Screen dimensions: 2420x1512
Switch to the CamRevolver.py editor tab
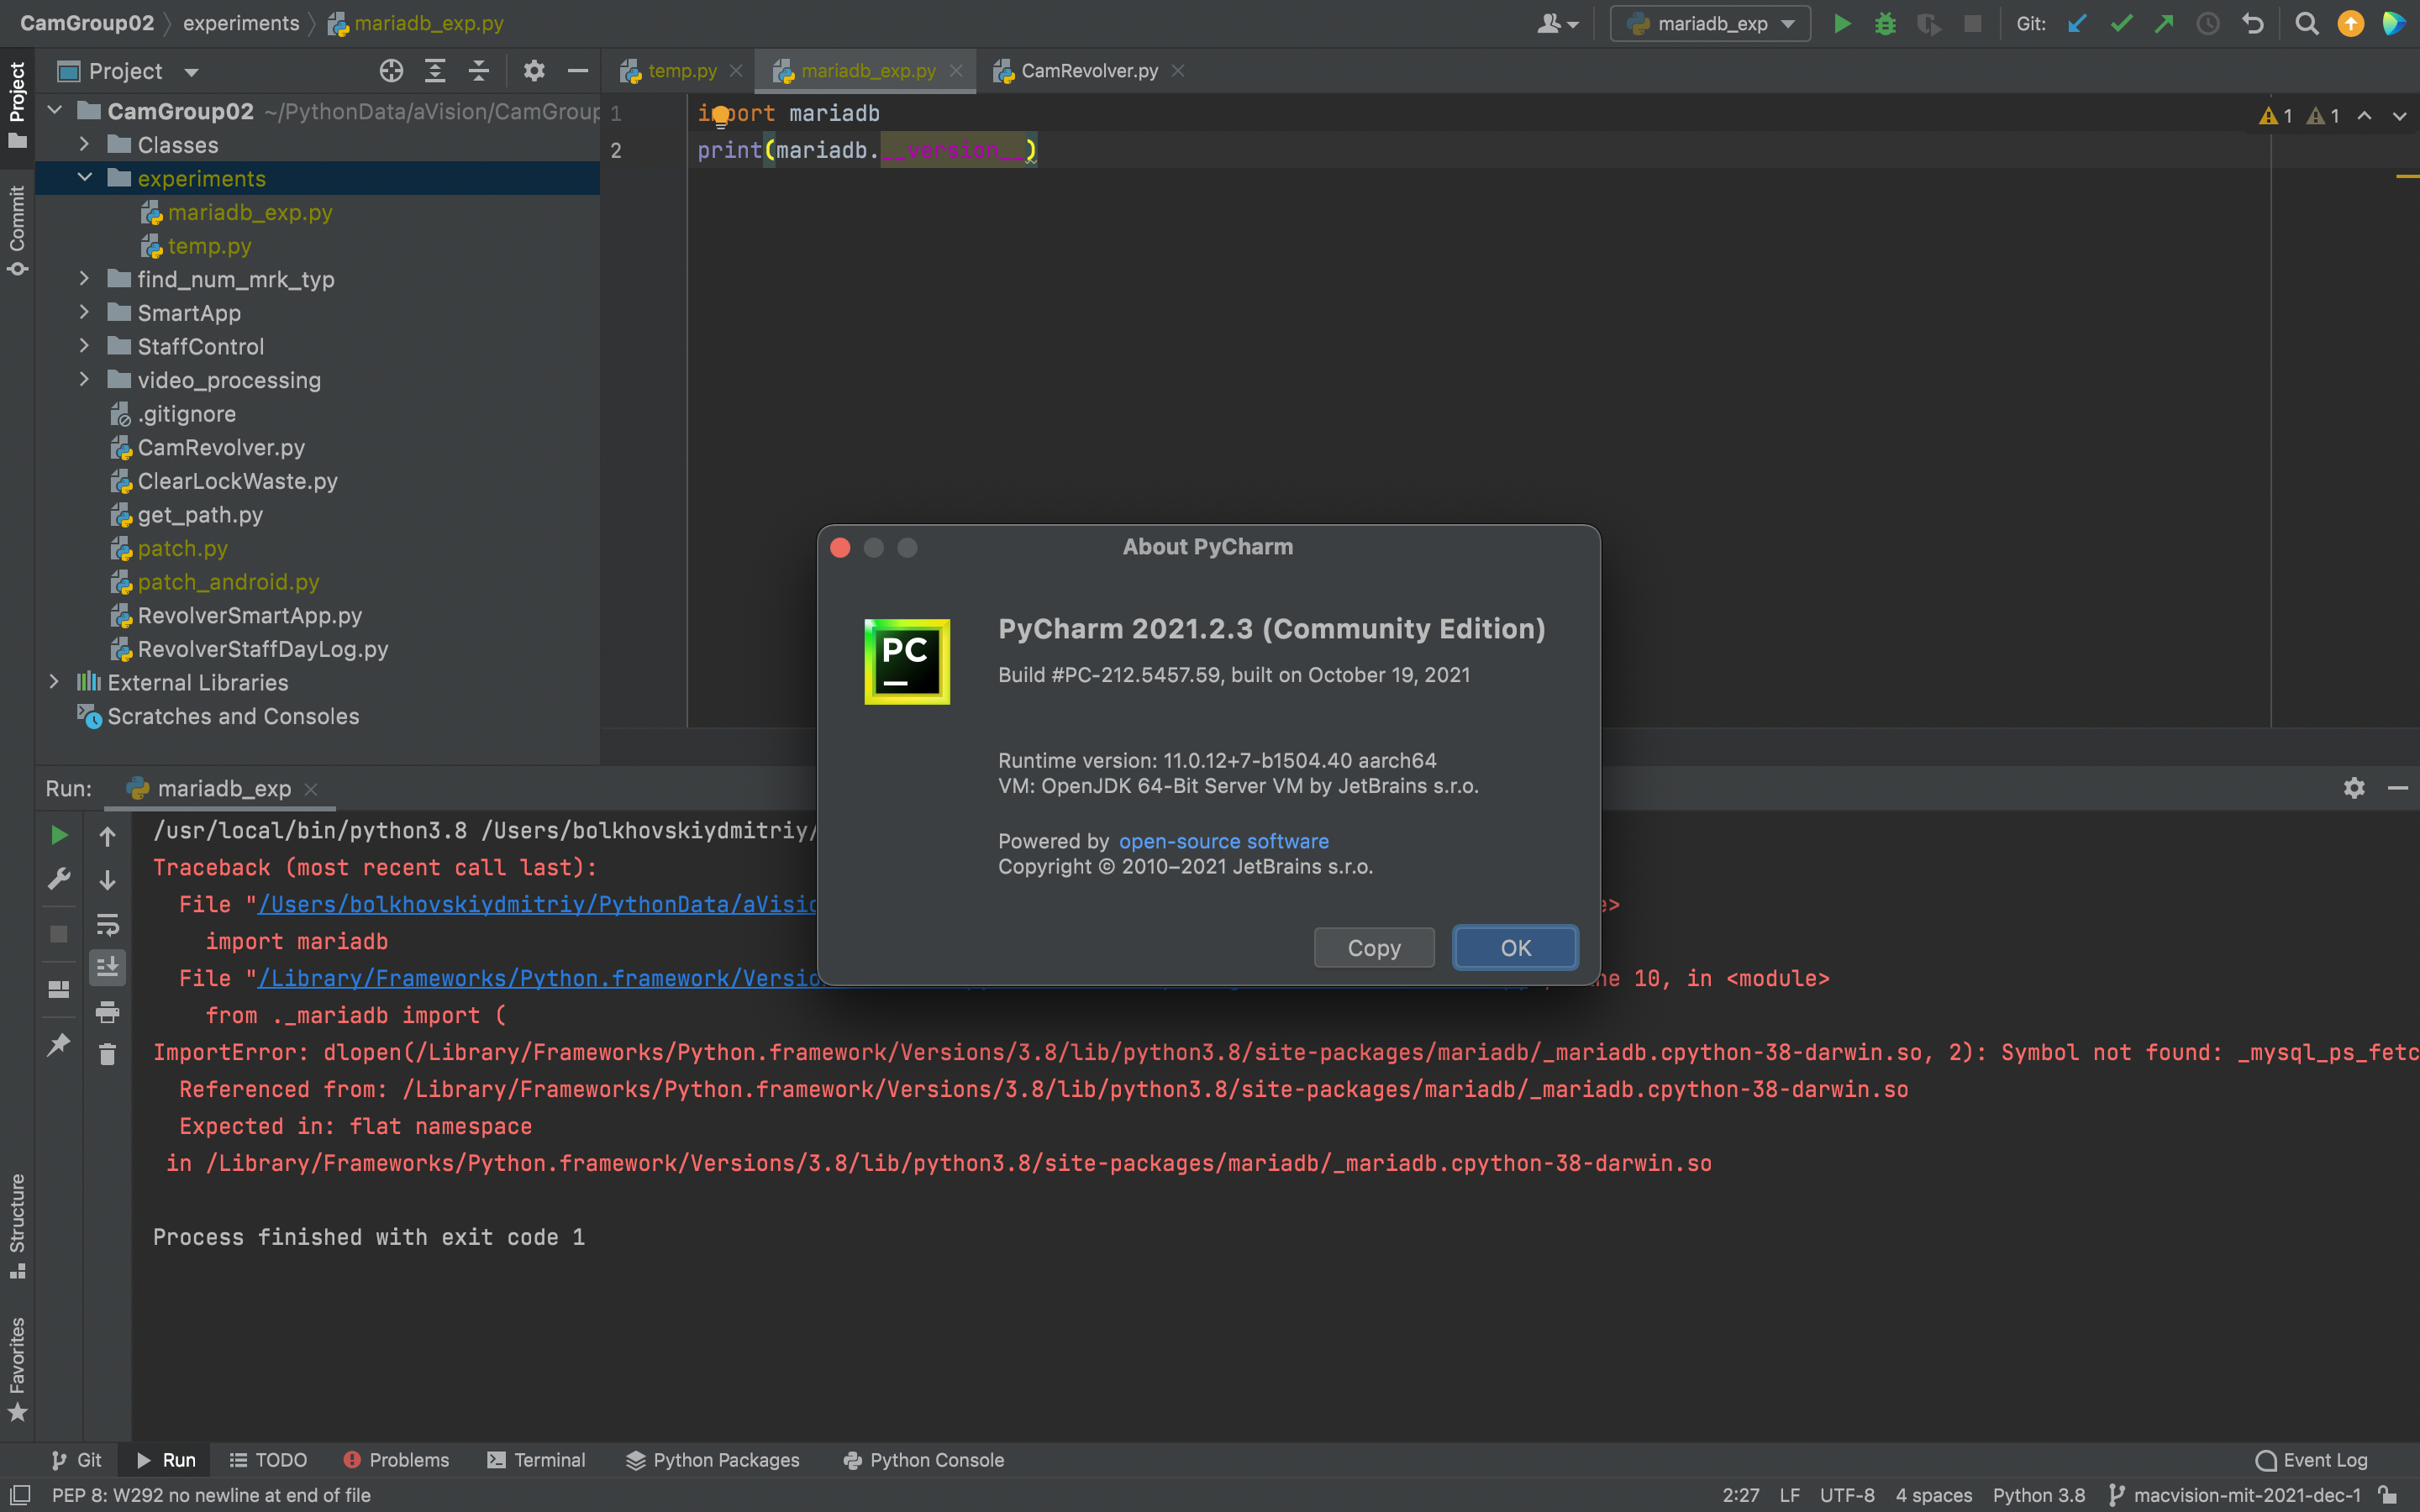tap(1088, 71)
